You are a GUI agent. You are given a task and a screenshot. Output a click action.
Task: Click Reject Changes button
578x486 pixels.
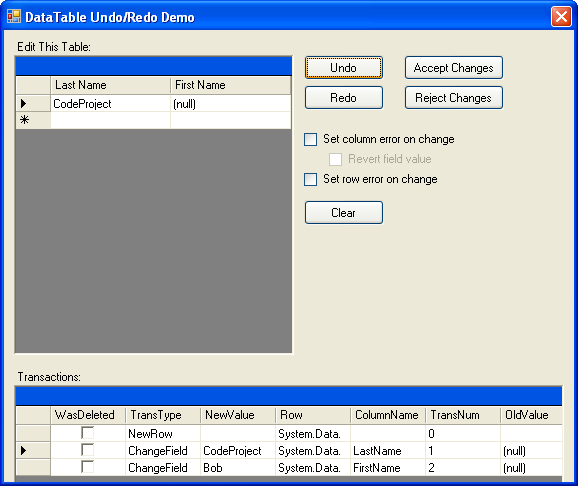pyautogui.click(x=453, y=98)
